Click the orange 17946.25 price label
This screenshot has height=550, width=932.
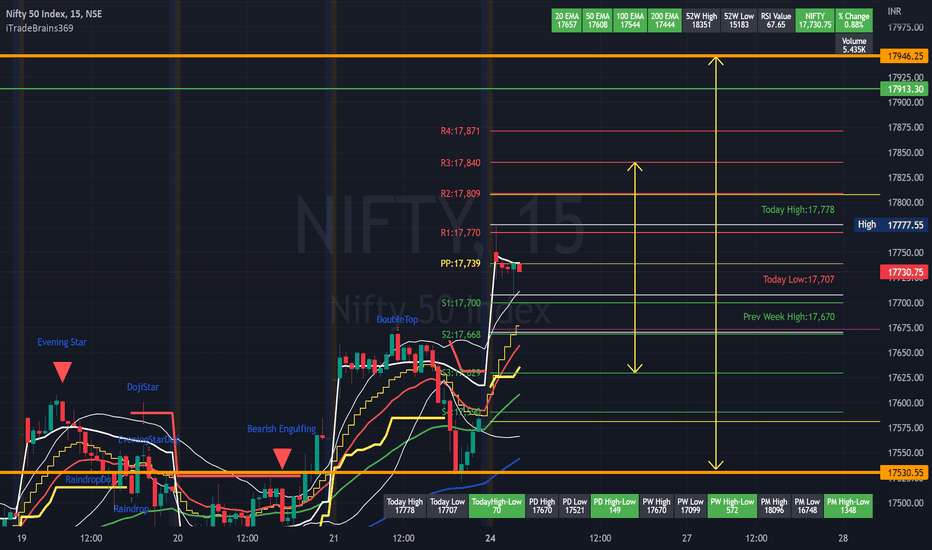click(905, 56)
